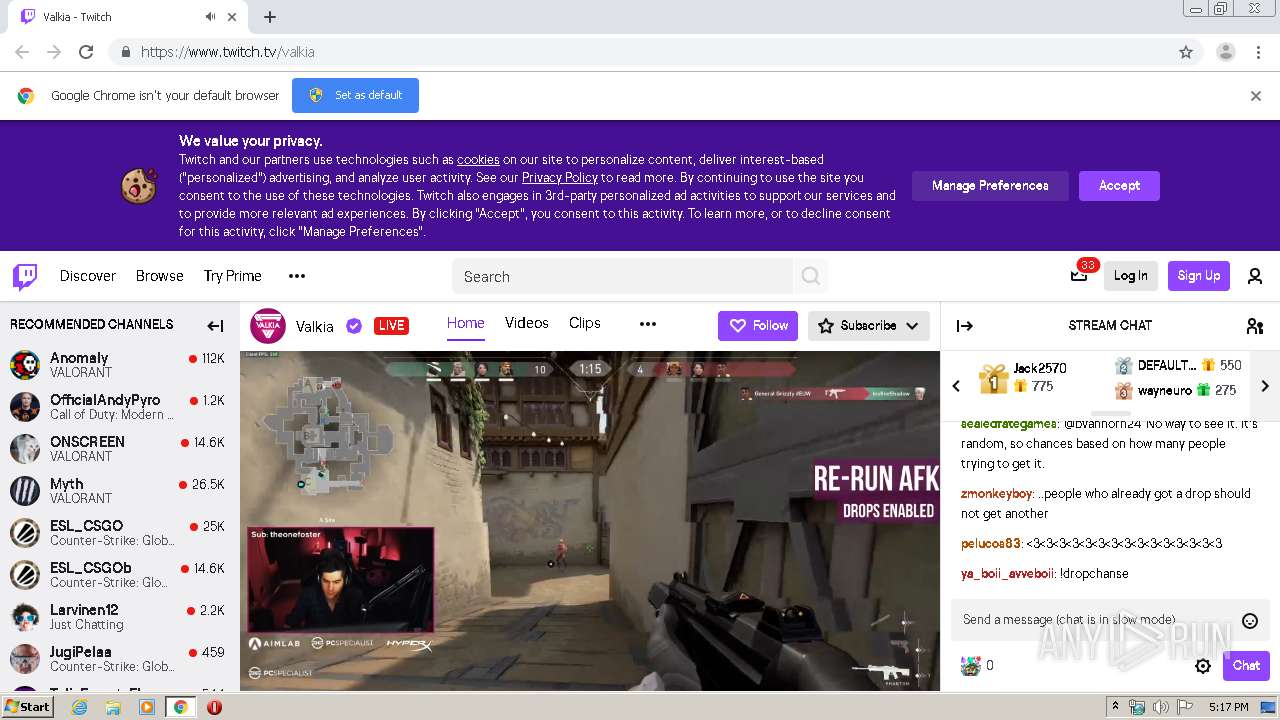This screenshot has height=720, width=1280.
Task: Click Manage Preferences in privacy banner
Action: coord(990,186)
